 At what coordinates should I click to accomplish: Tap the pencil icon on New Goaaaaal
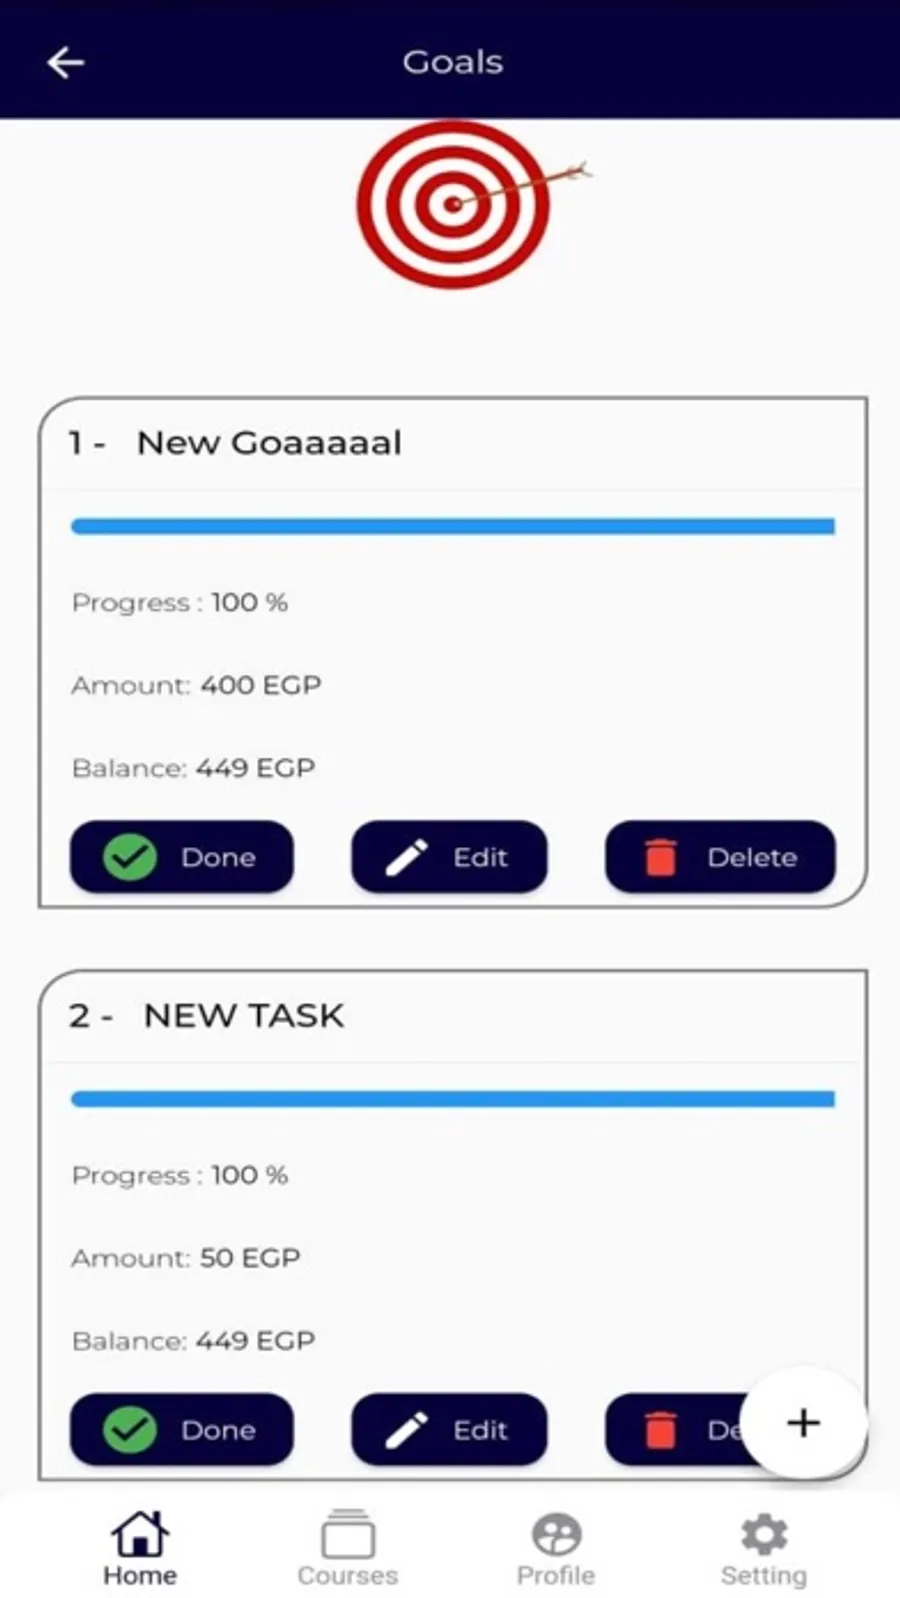[407, 857]
